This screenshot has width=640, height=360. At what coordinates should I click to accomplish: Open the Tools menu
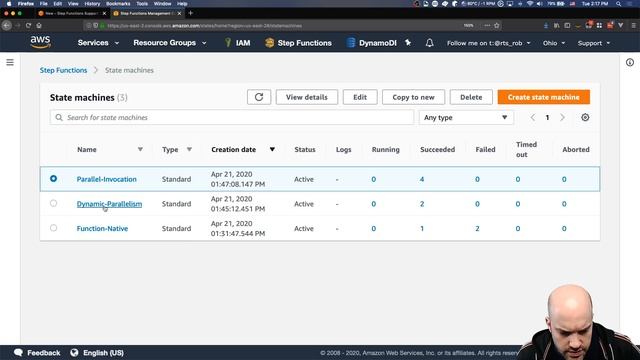pos(142,4)
